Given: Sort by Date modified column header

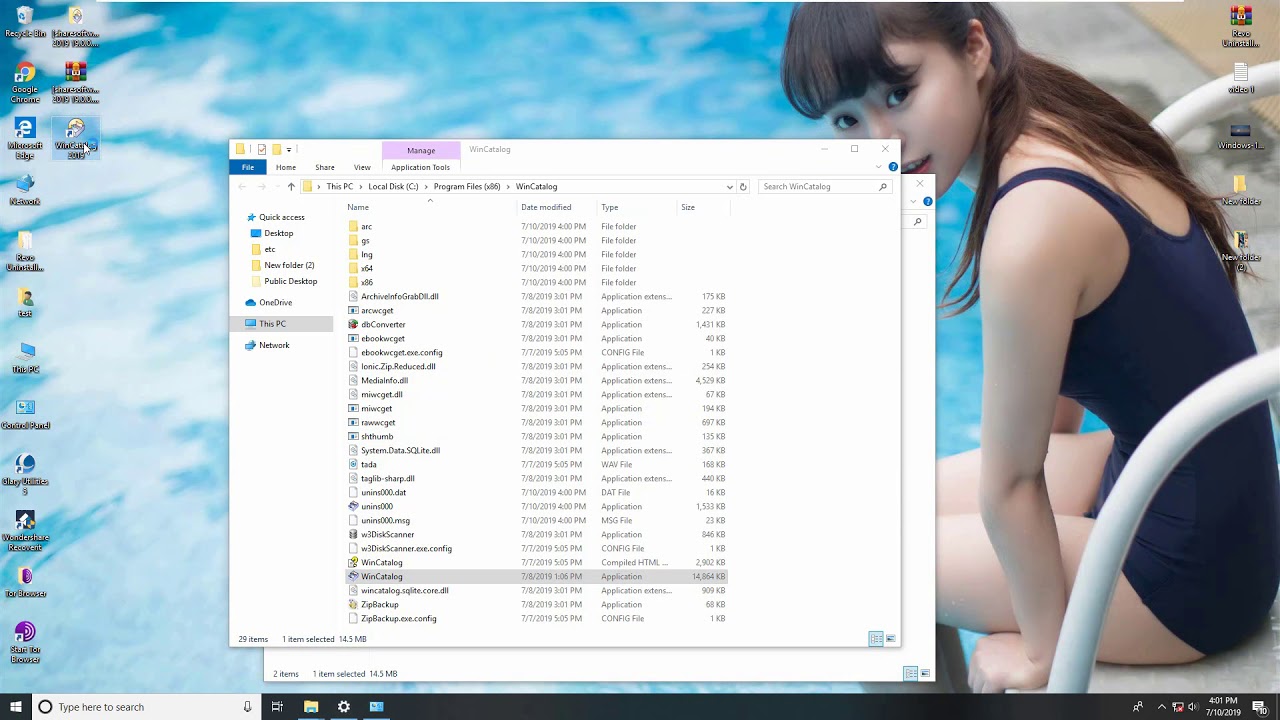Looking at the screenshot, I should click(557, 207).
